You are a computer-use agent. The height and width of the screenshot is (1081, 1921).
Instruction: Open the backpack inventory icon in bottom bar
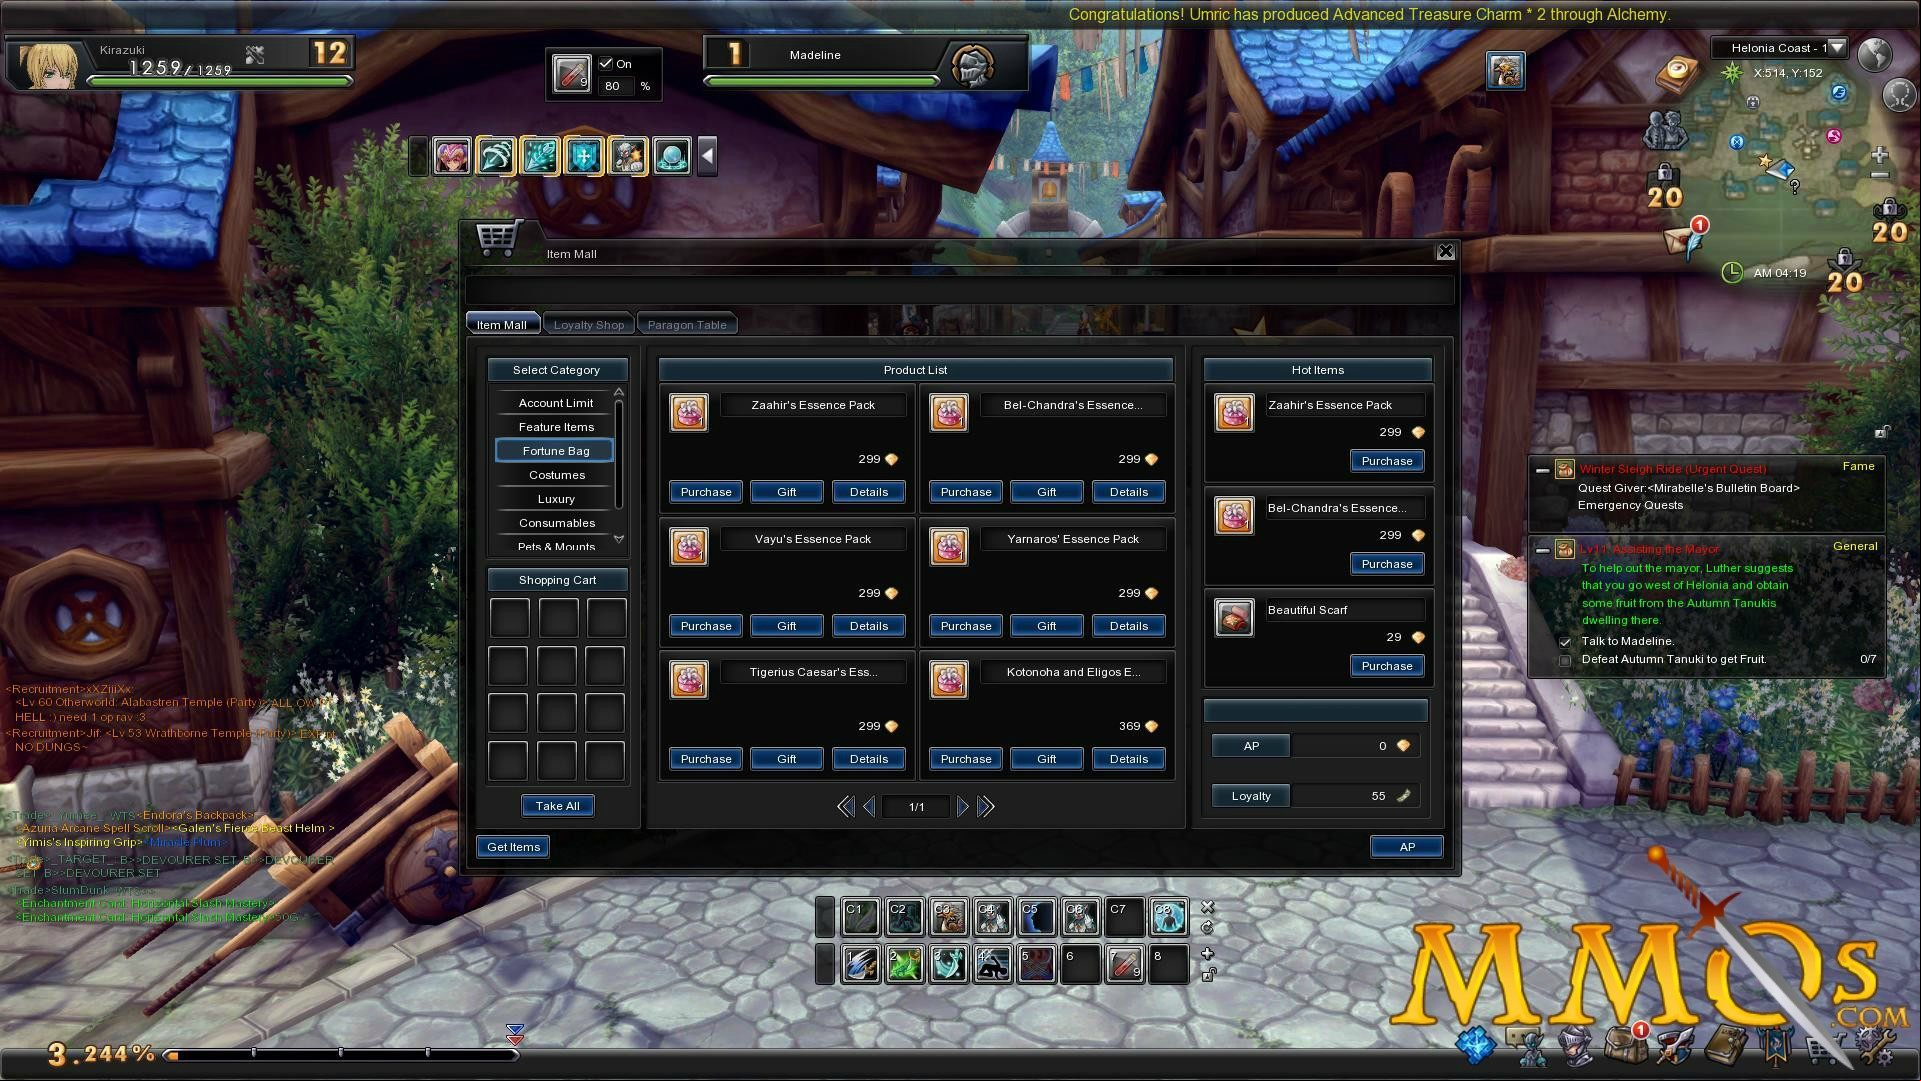coord(1626,1046)
